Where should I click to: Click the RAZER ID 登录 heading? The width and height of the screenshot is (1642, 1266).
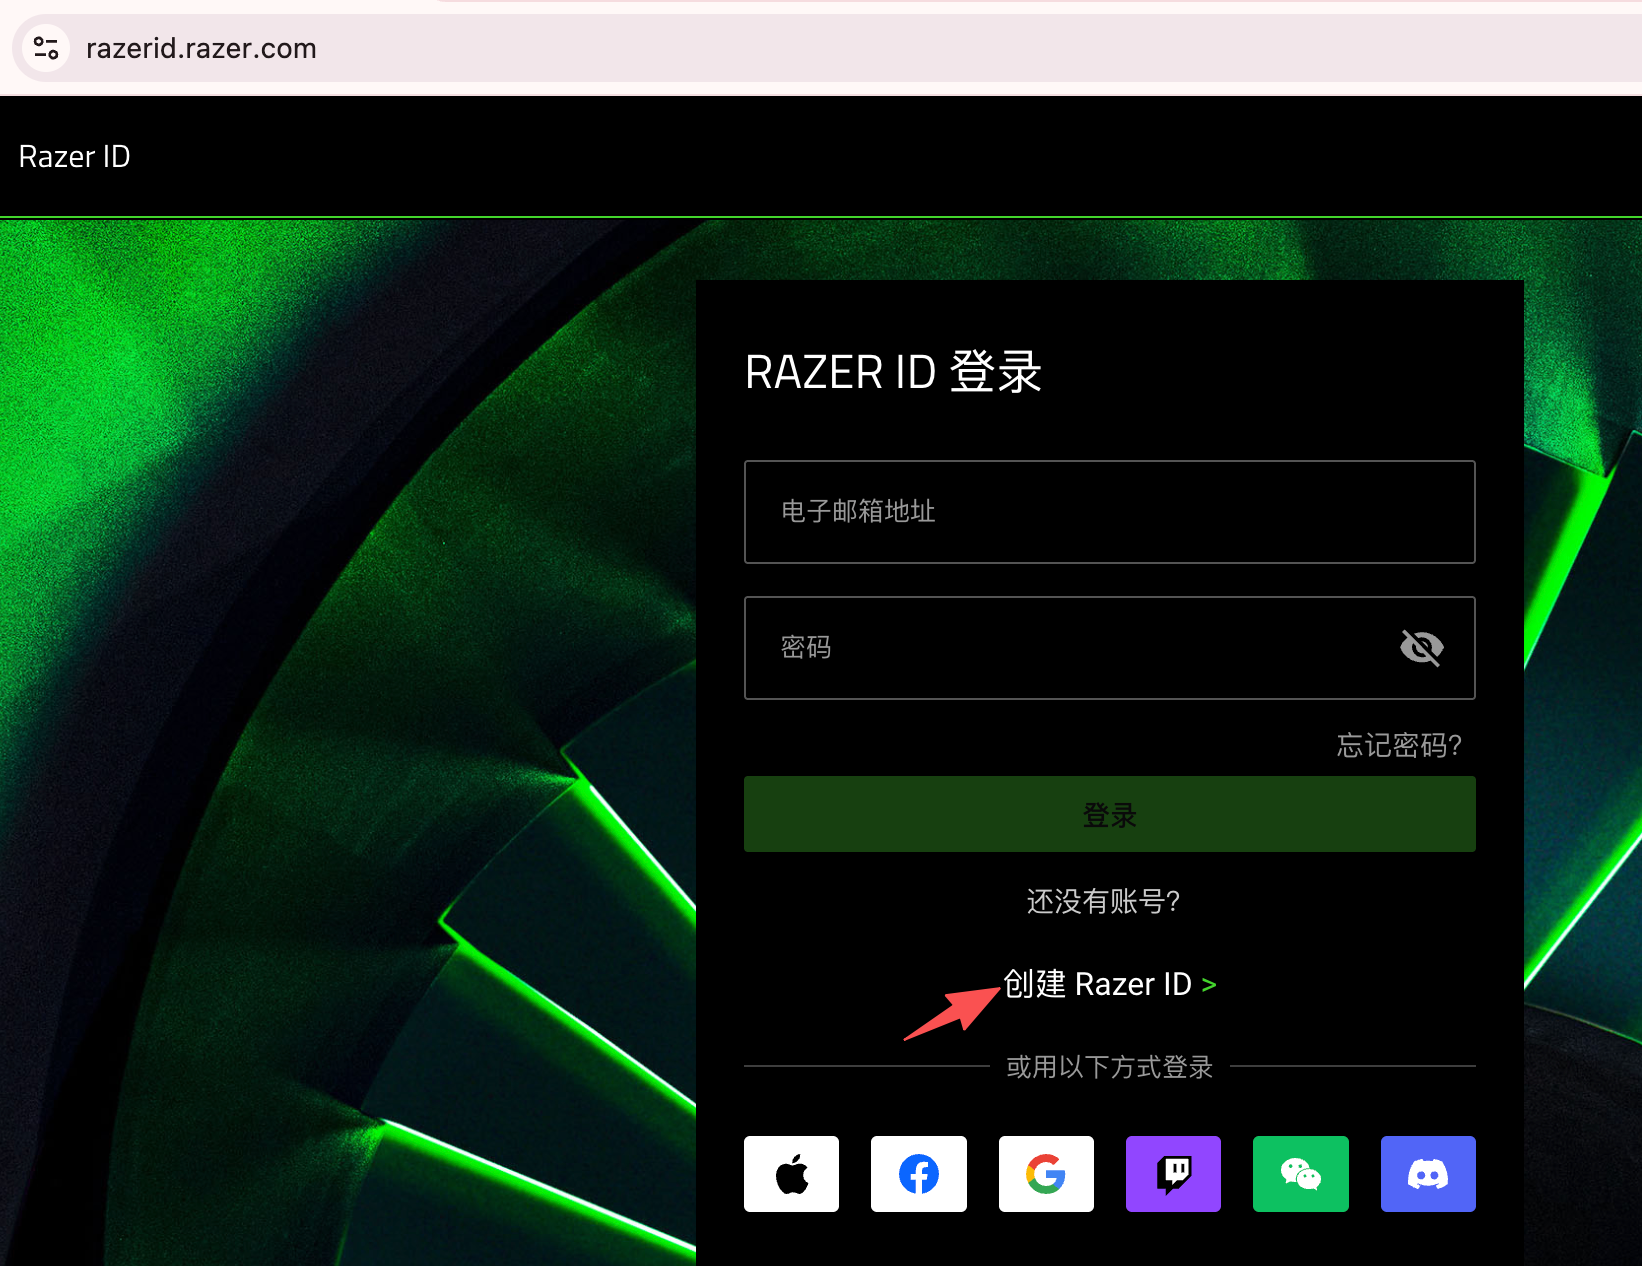[893, 372]
